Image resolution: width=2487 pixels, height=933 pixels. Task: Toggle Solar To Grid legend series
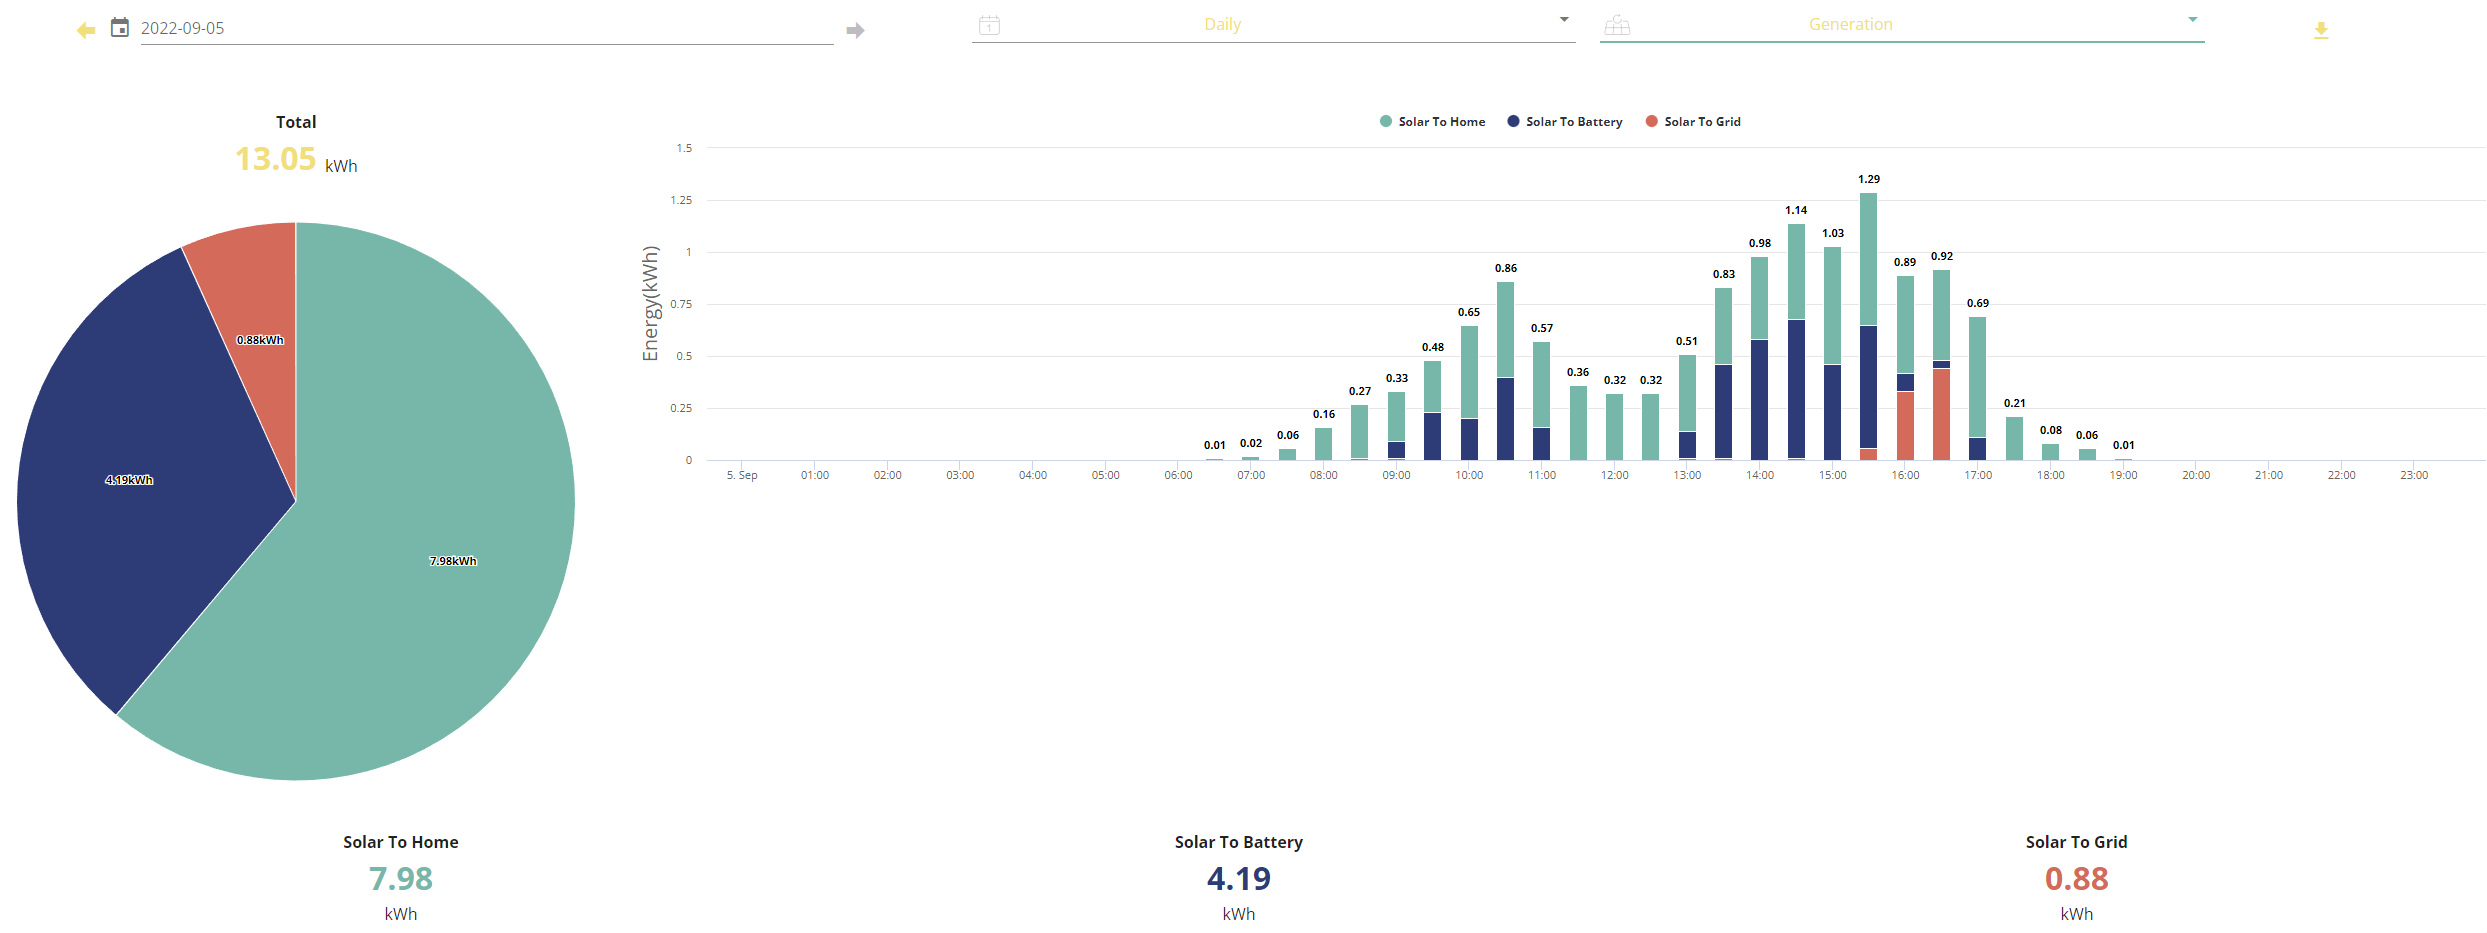1693,122
